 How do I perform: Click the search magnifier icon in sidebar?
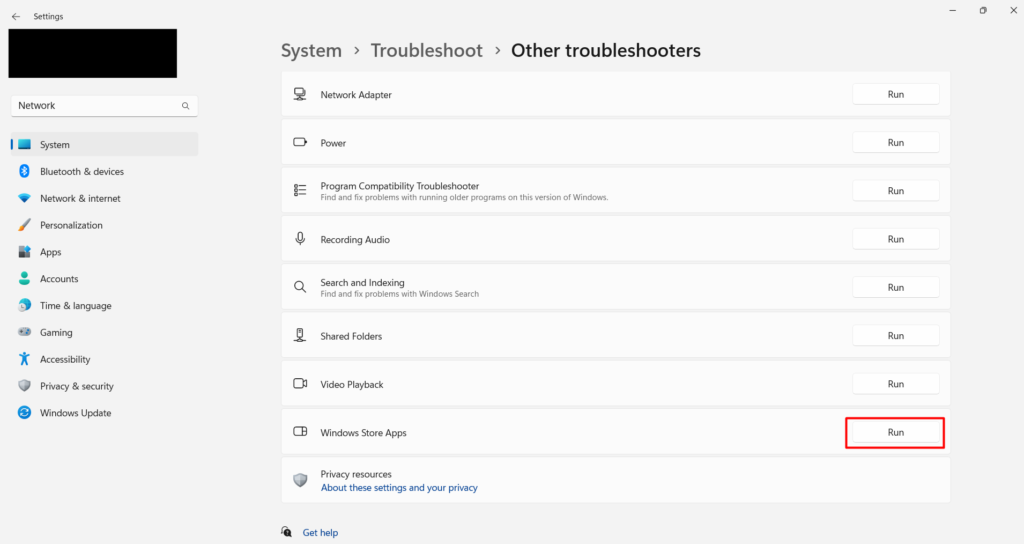(185, 105)
